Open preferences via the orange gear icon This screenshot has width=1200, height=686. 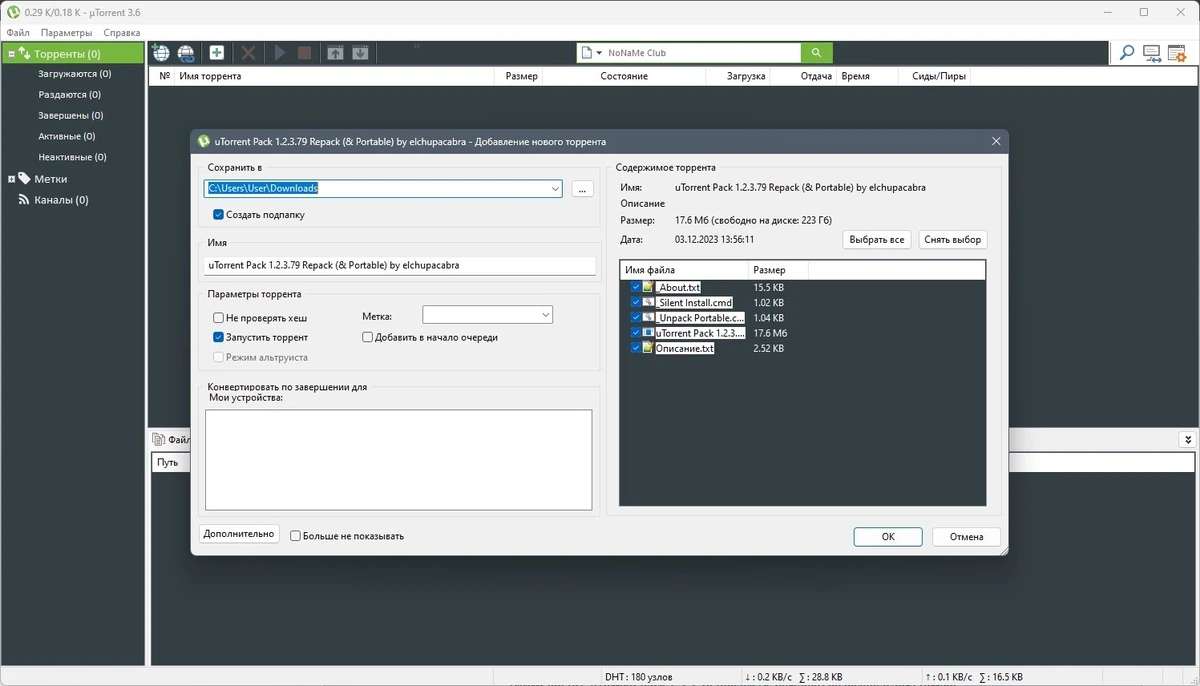[x=1177, y=53]
